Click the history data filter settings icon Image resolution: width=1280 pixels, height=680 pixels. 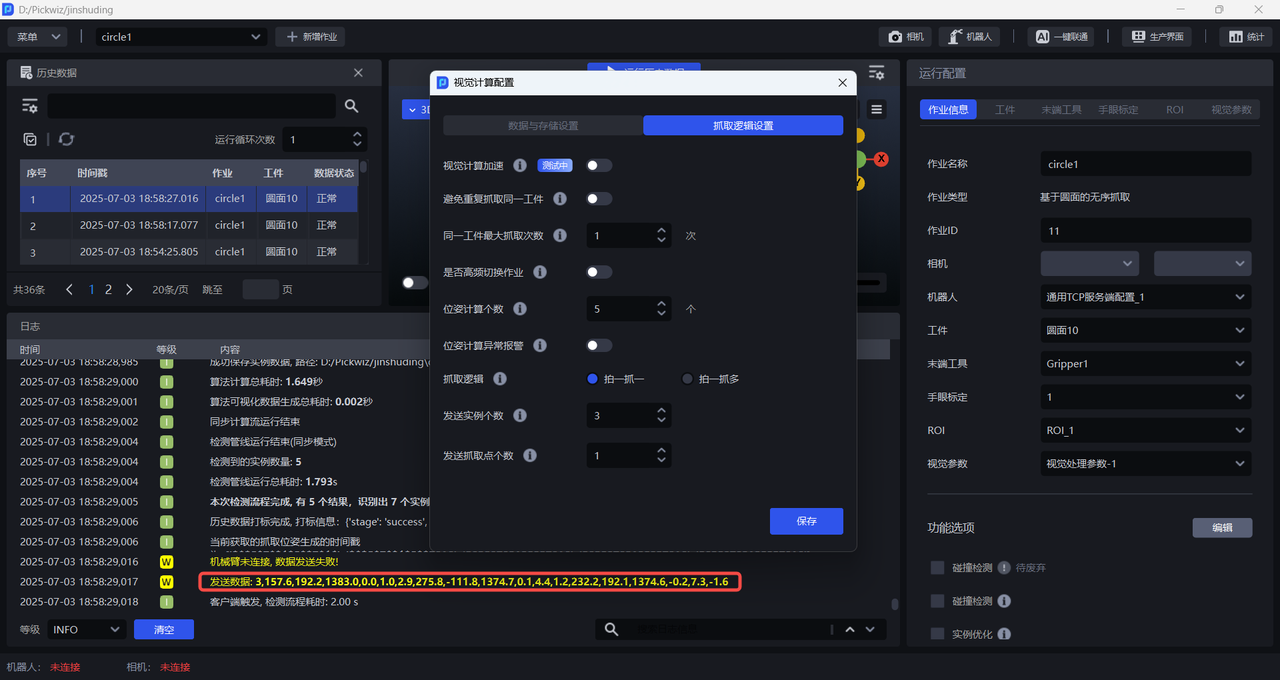click(30, 106)
